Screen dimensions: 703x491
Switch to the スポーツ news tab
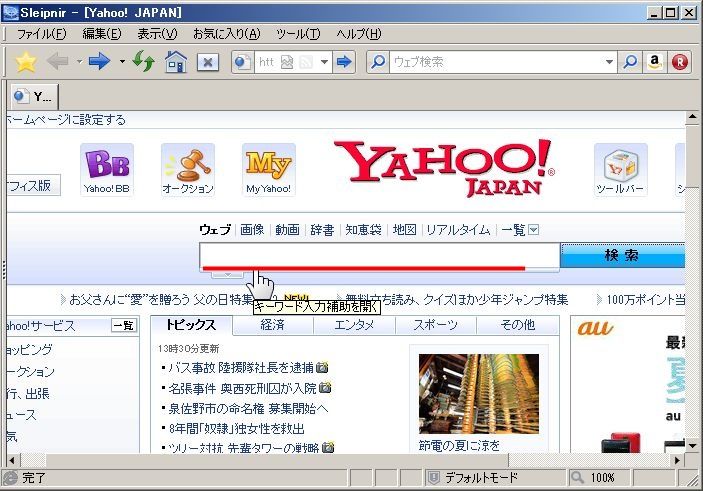[x=435, y=325]
